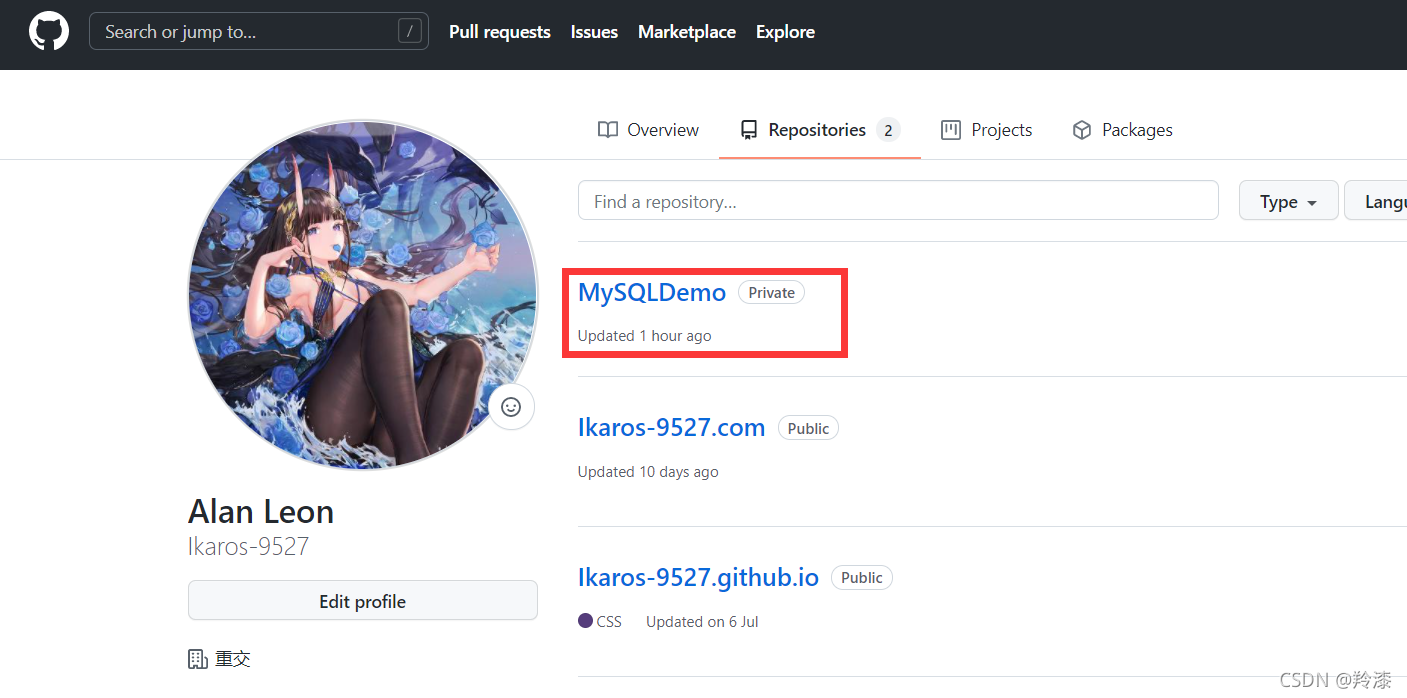Click 'Updated 10 days ago' text

(x=648, y=472)
